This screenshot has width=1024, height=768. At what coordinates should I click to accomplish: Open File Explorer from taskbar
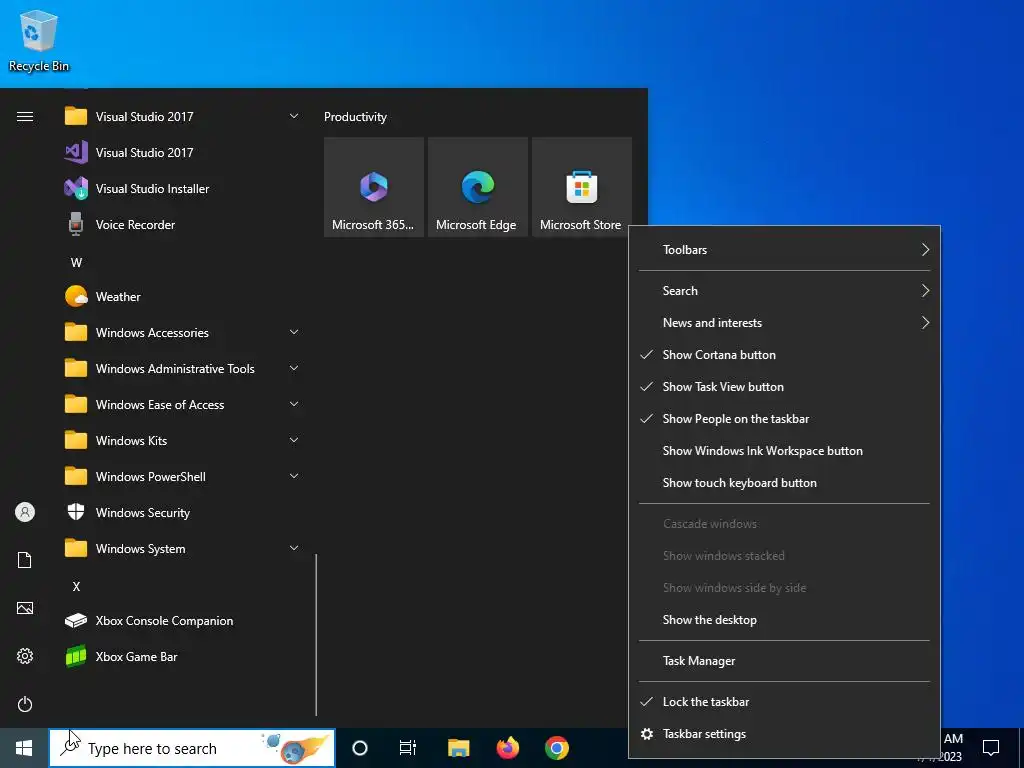[x=458, y=748]
